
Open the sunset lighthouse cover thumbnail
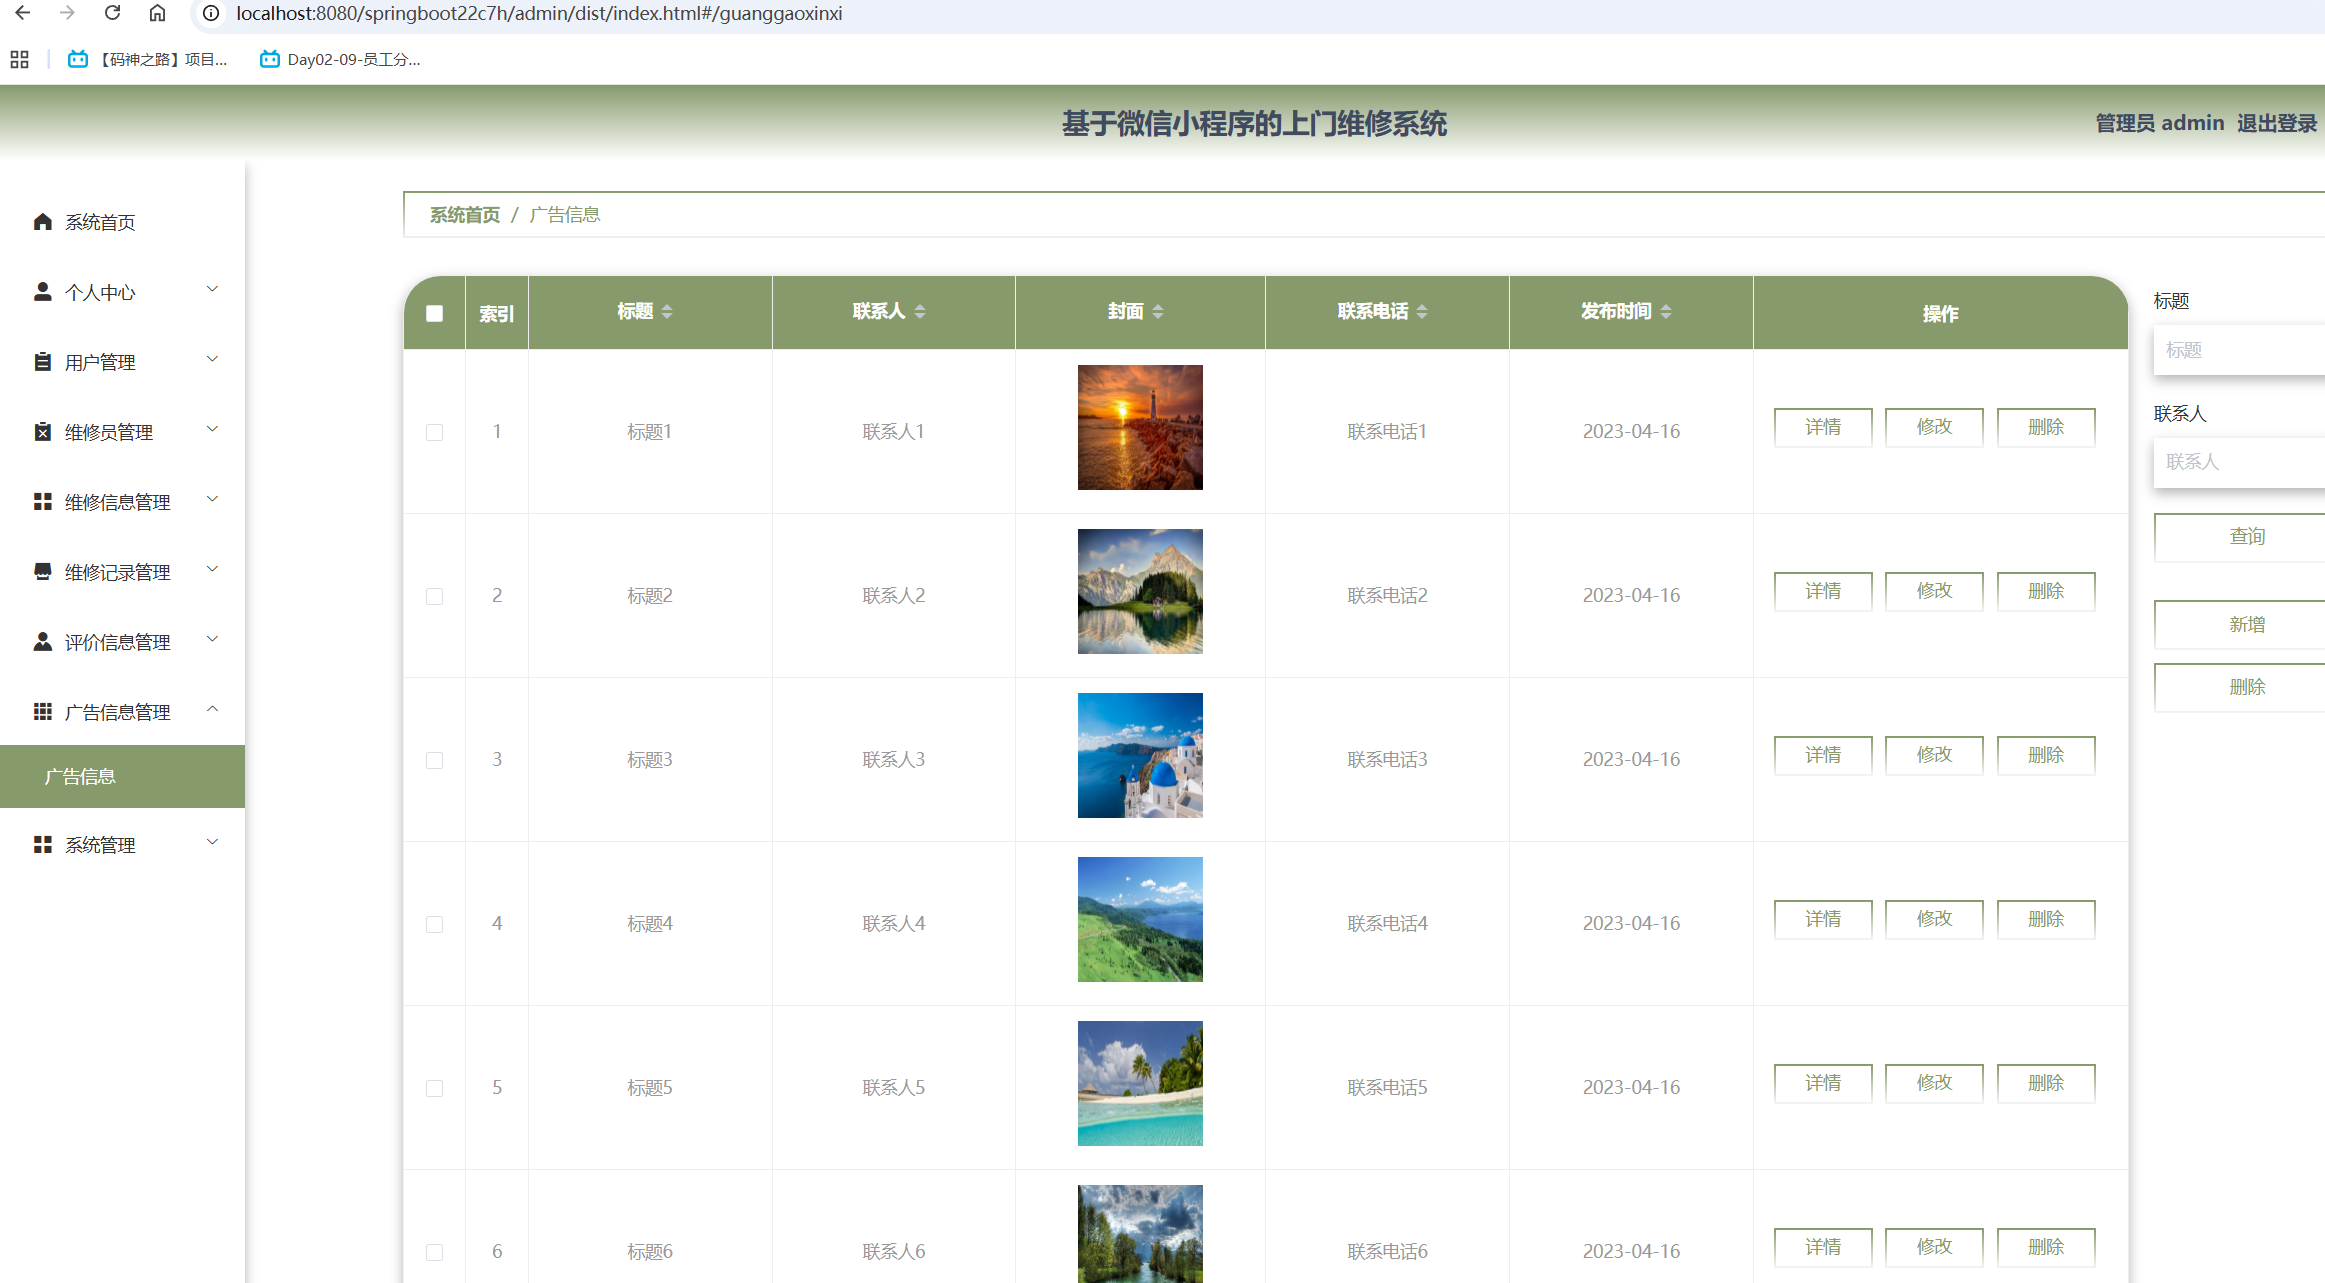pyautogui.click(x=1140, y=427)
